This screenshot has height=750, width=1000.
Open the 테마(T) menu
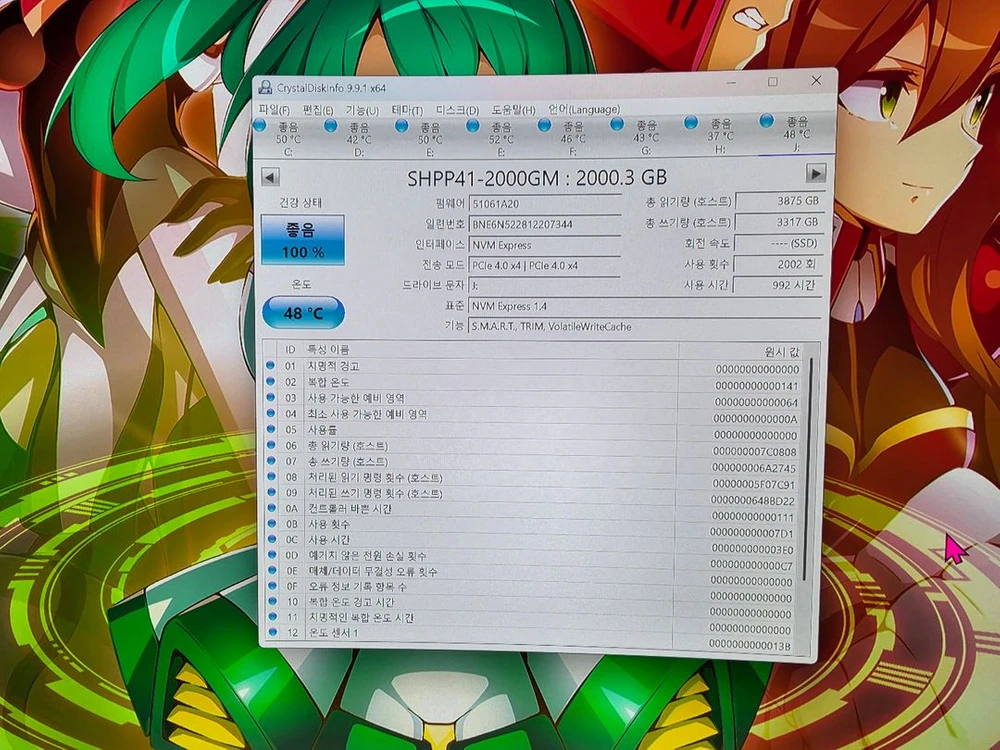407,110
